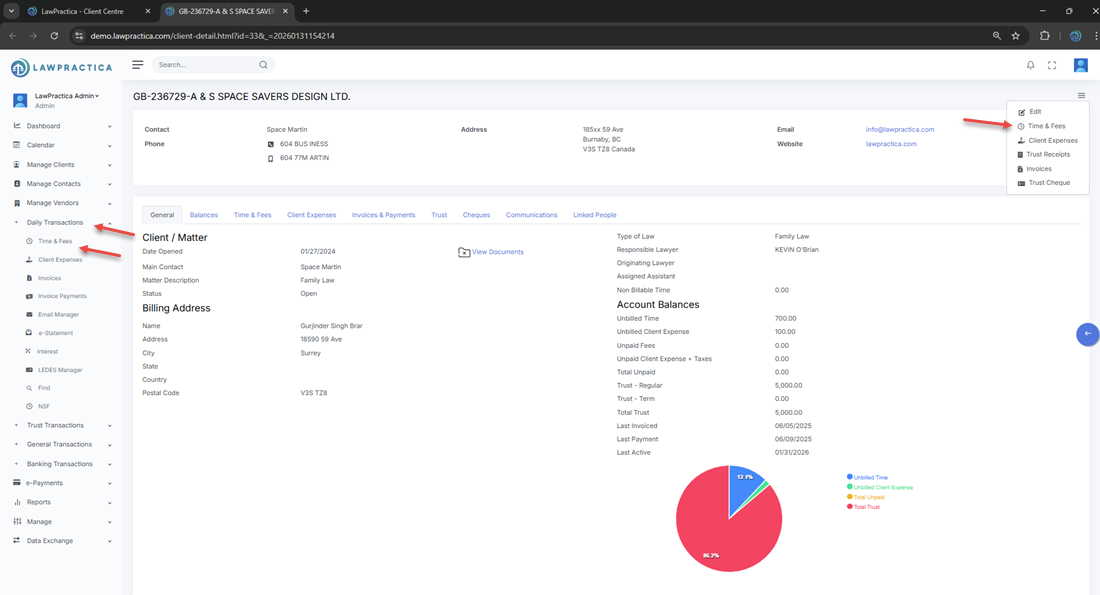
Task: Bookmark this page with the star icon
Action: click(1016, 35)
